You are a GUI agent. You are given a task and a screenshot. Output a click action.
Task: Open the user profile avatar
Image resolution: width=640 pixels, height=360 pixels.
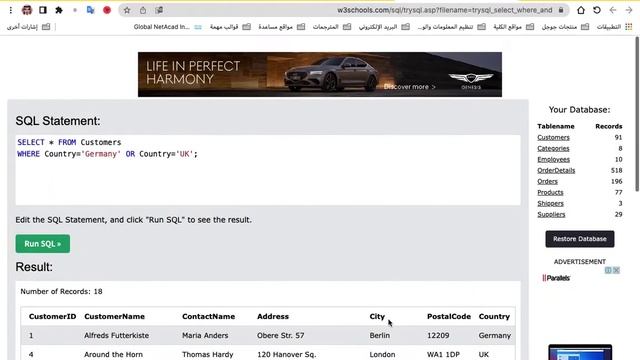(27, 10)
